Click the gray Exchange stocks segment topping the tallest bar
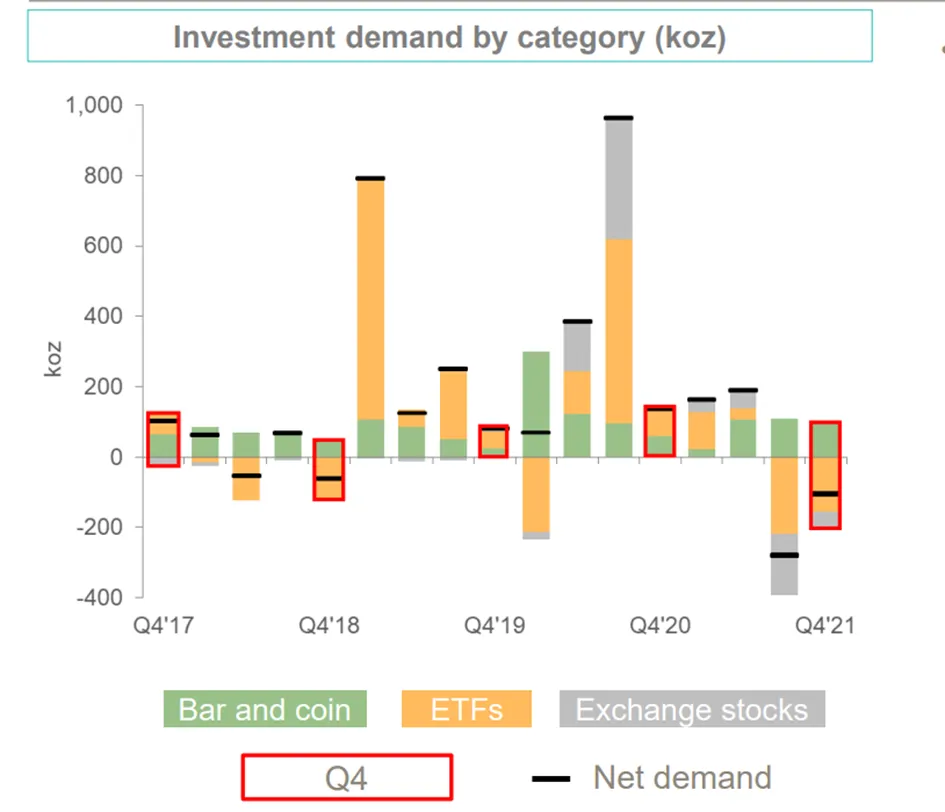The image size is (945, 812). coord(619,179)
